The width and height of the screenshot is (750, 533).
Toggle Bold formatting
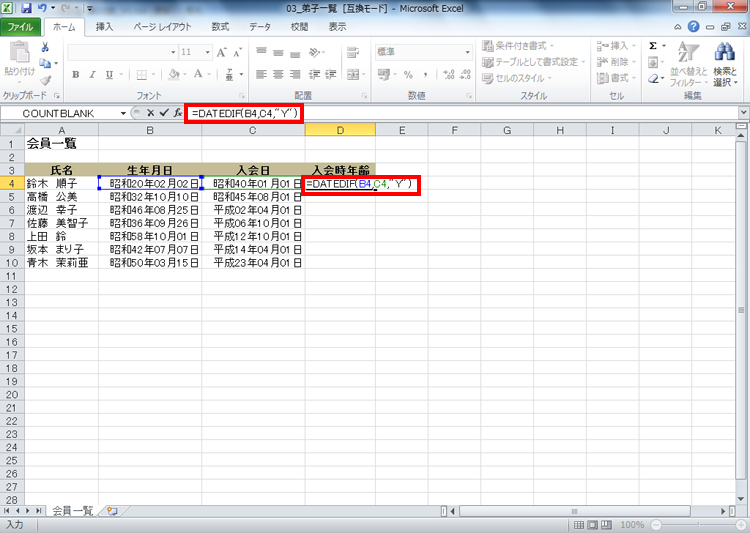click(x=76, y=75)
